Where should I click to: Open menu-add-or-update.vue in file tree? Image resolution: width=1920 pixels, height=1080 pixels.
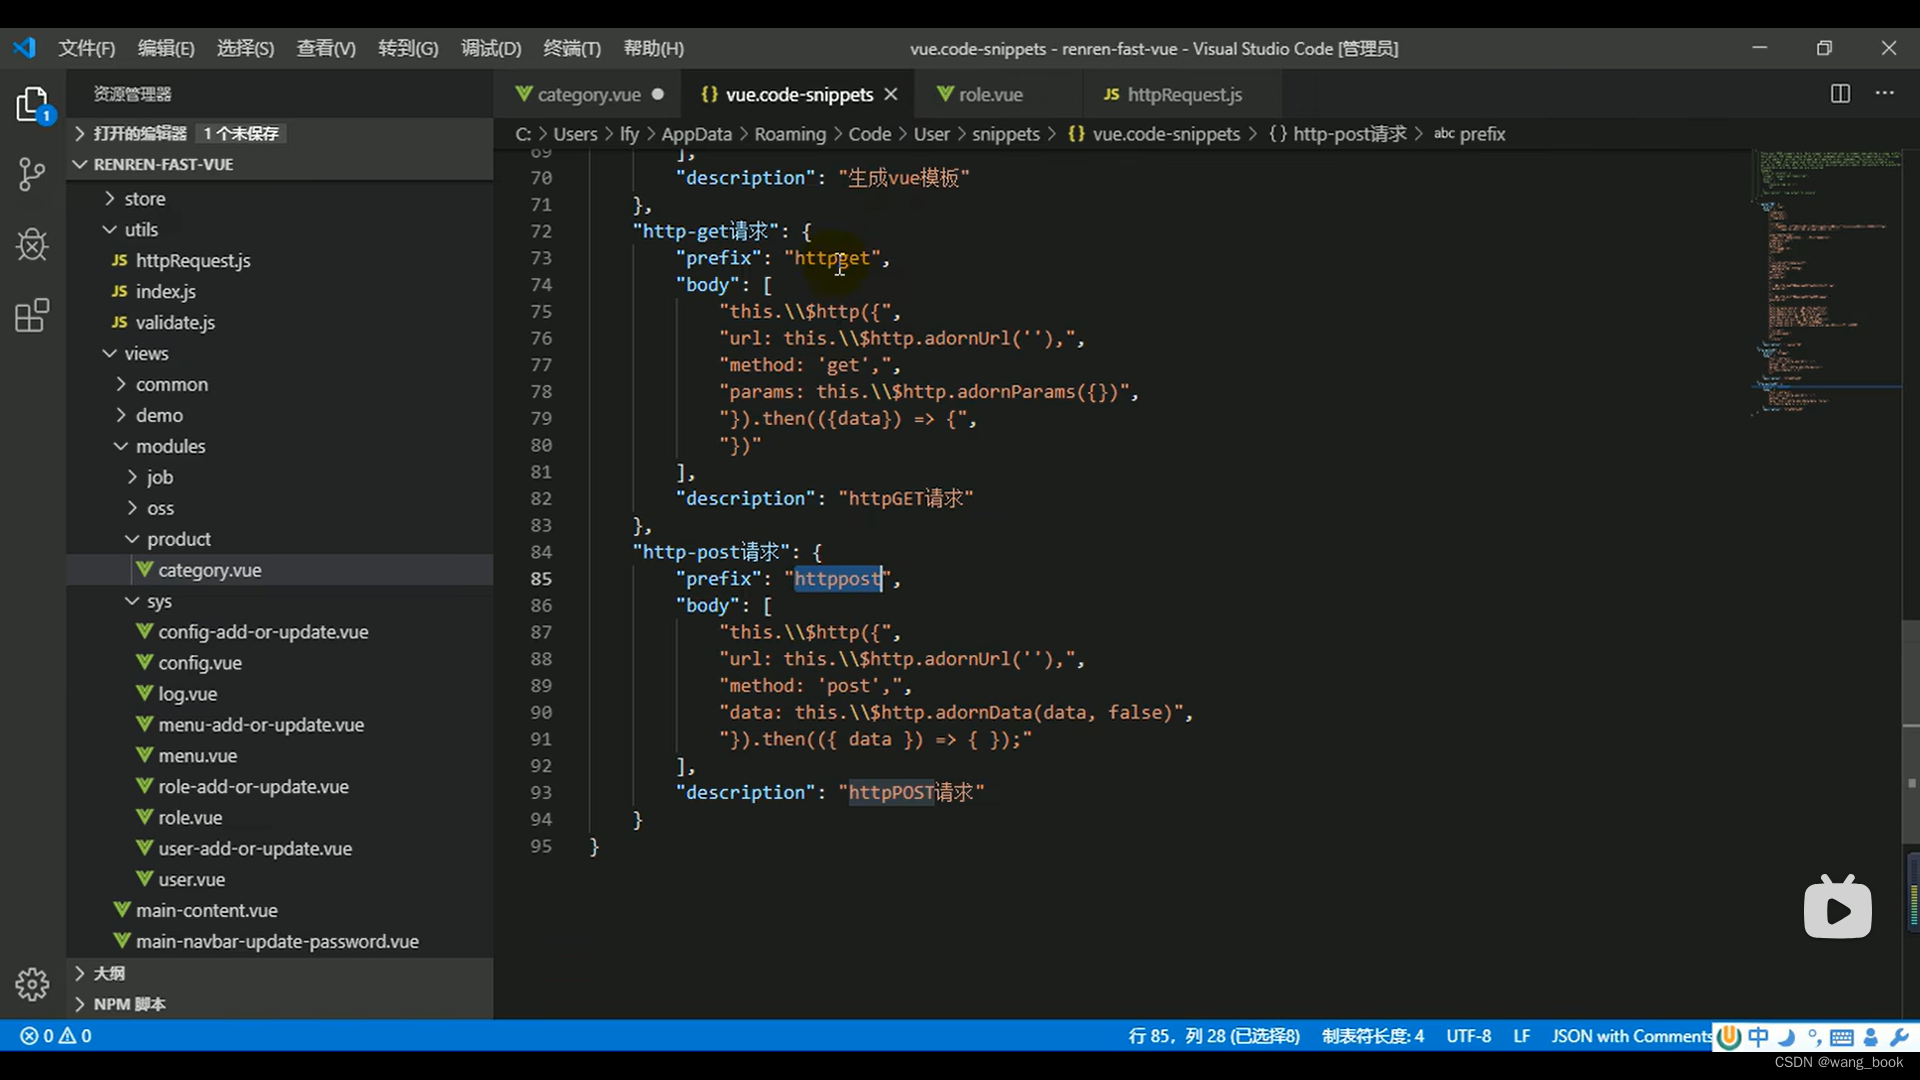pos(261,725)
